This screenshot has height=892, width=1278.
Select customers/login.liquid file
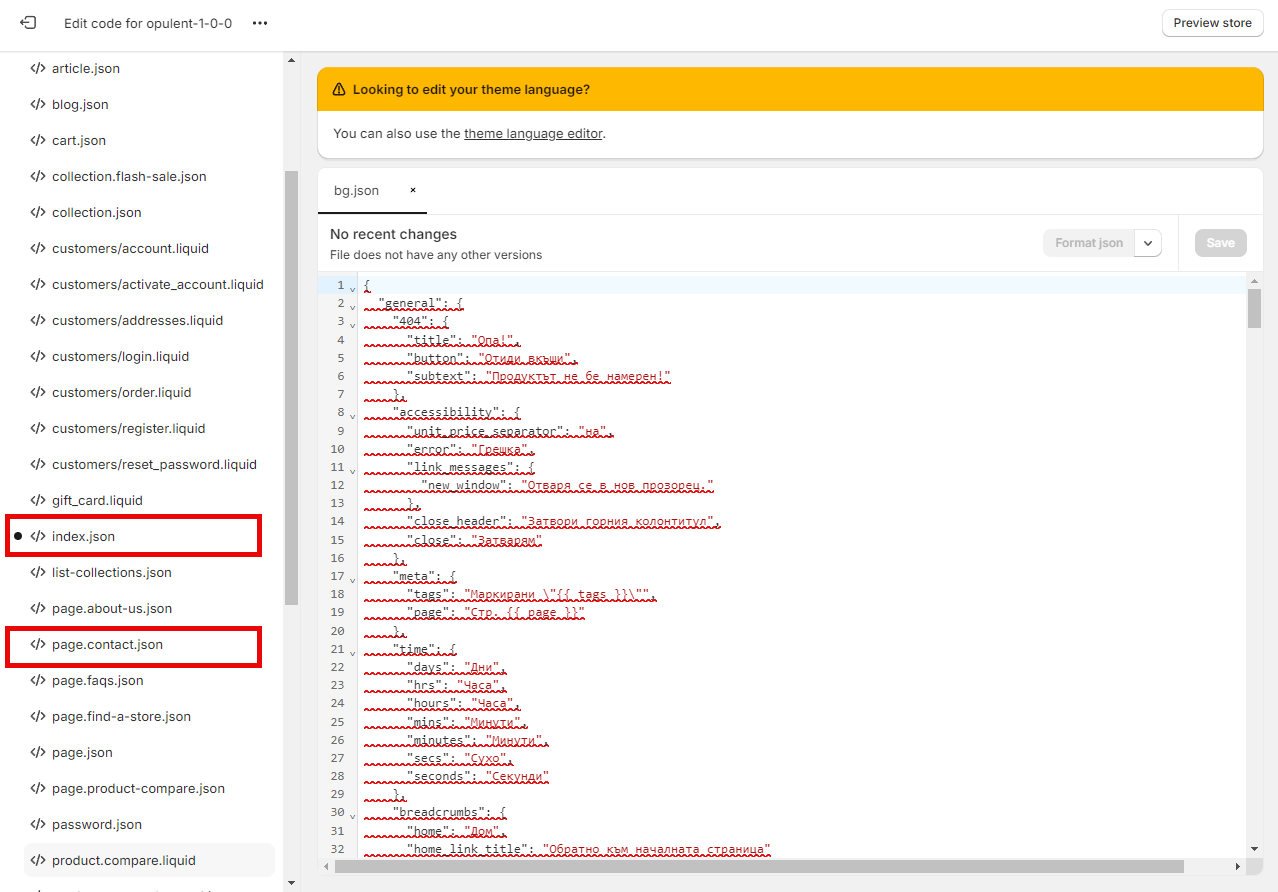point(120,357)
